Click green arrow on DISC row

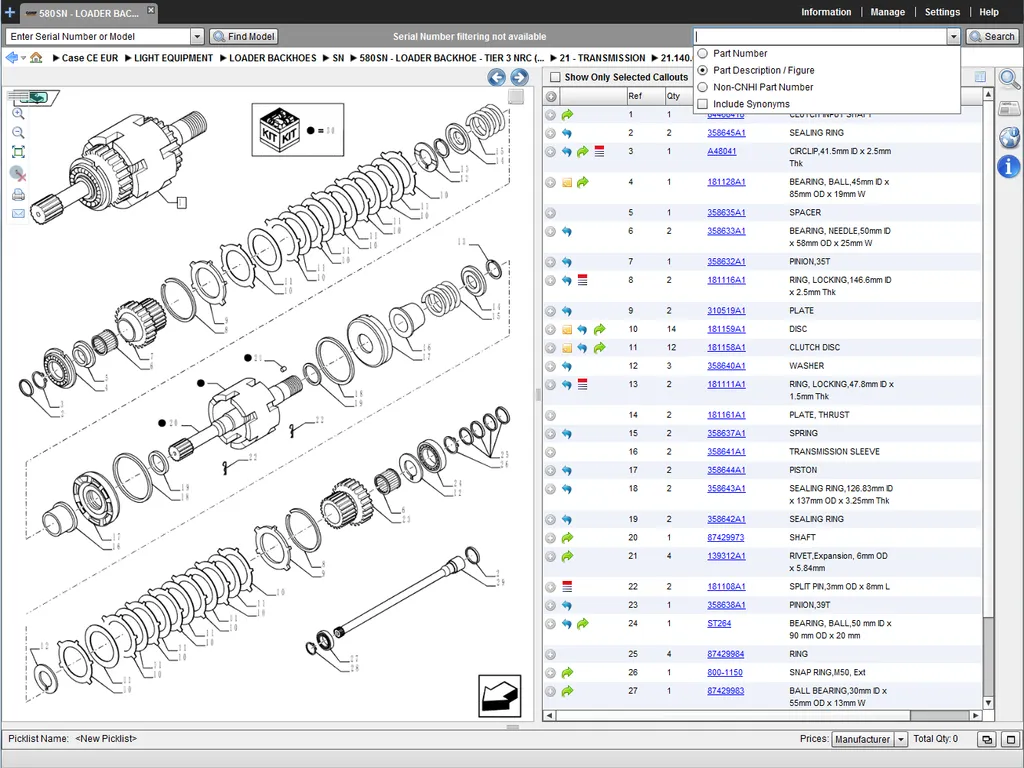(x=600, y=330)
